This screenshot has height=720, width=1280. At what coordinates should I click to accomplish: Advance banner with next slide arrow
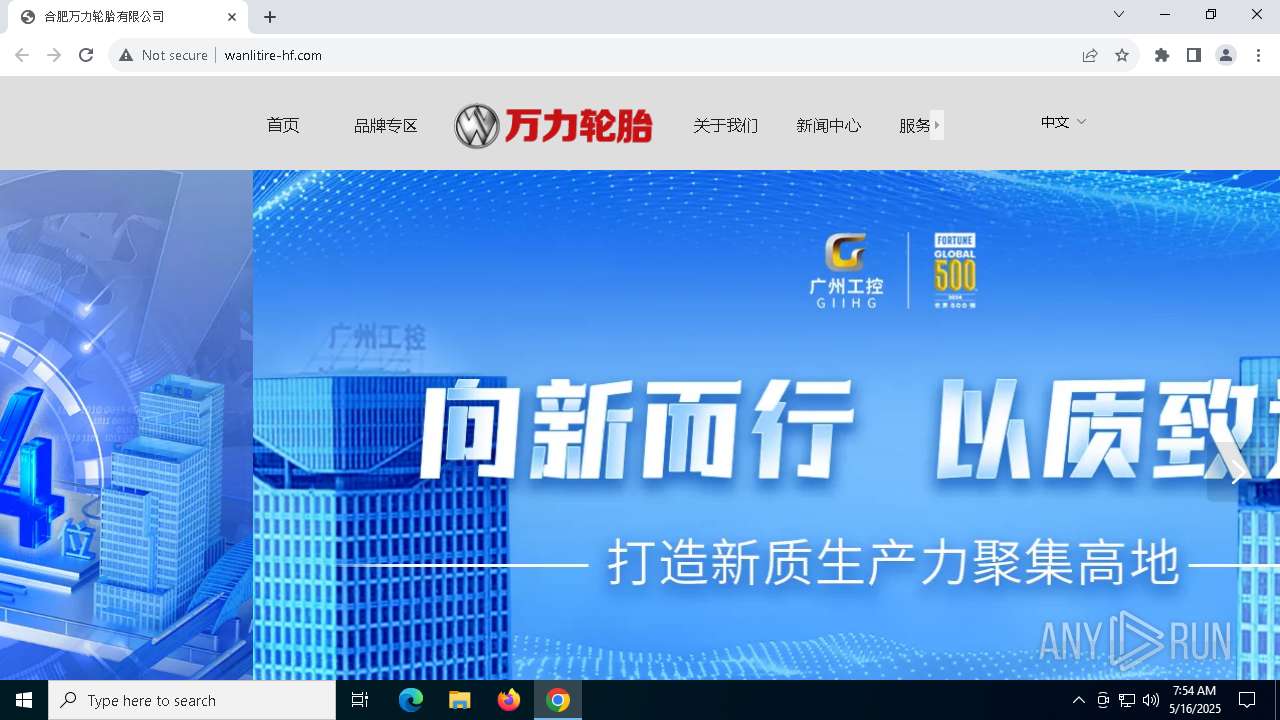tap(1236, 471)
